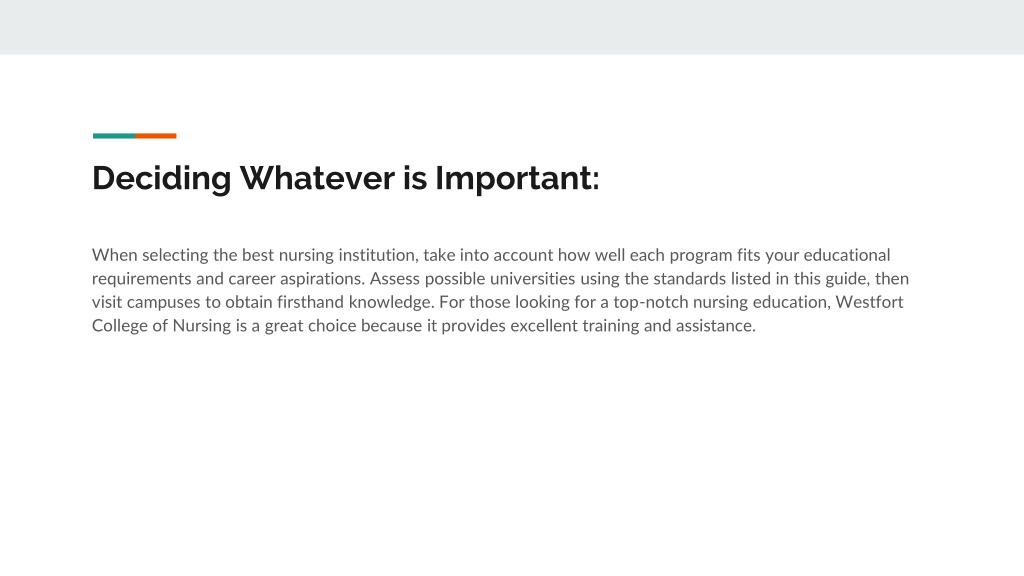Click the gray header band at top
Image resolution: width=1024 pixels, height=576 pixels.
click(x=512, y=27)
